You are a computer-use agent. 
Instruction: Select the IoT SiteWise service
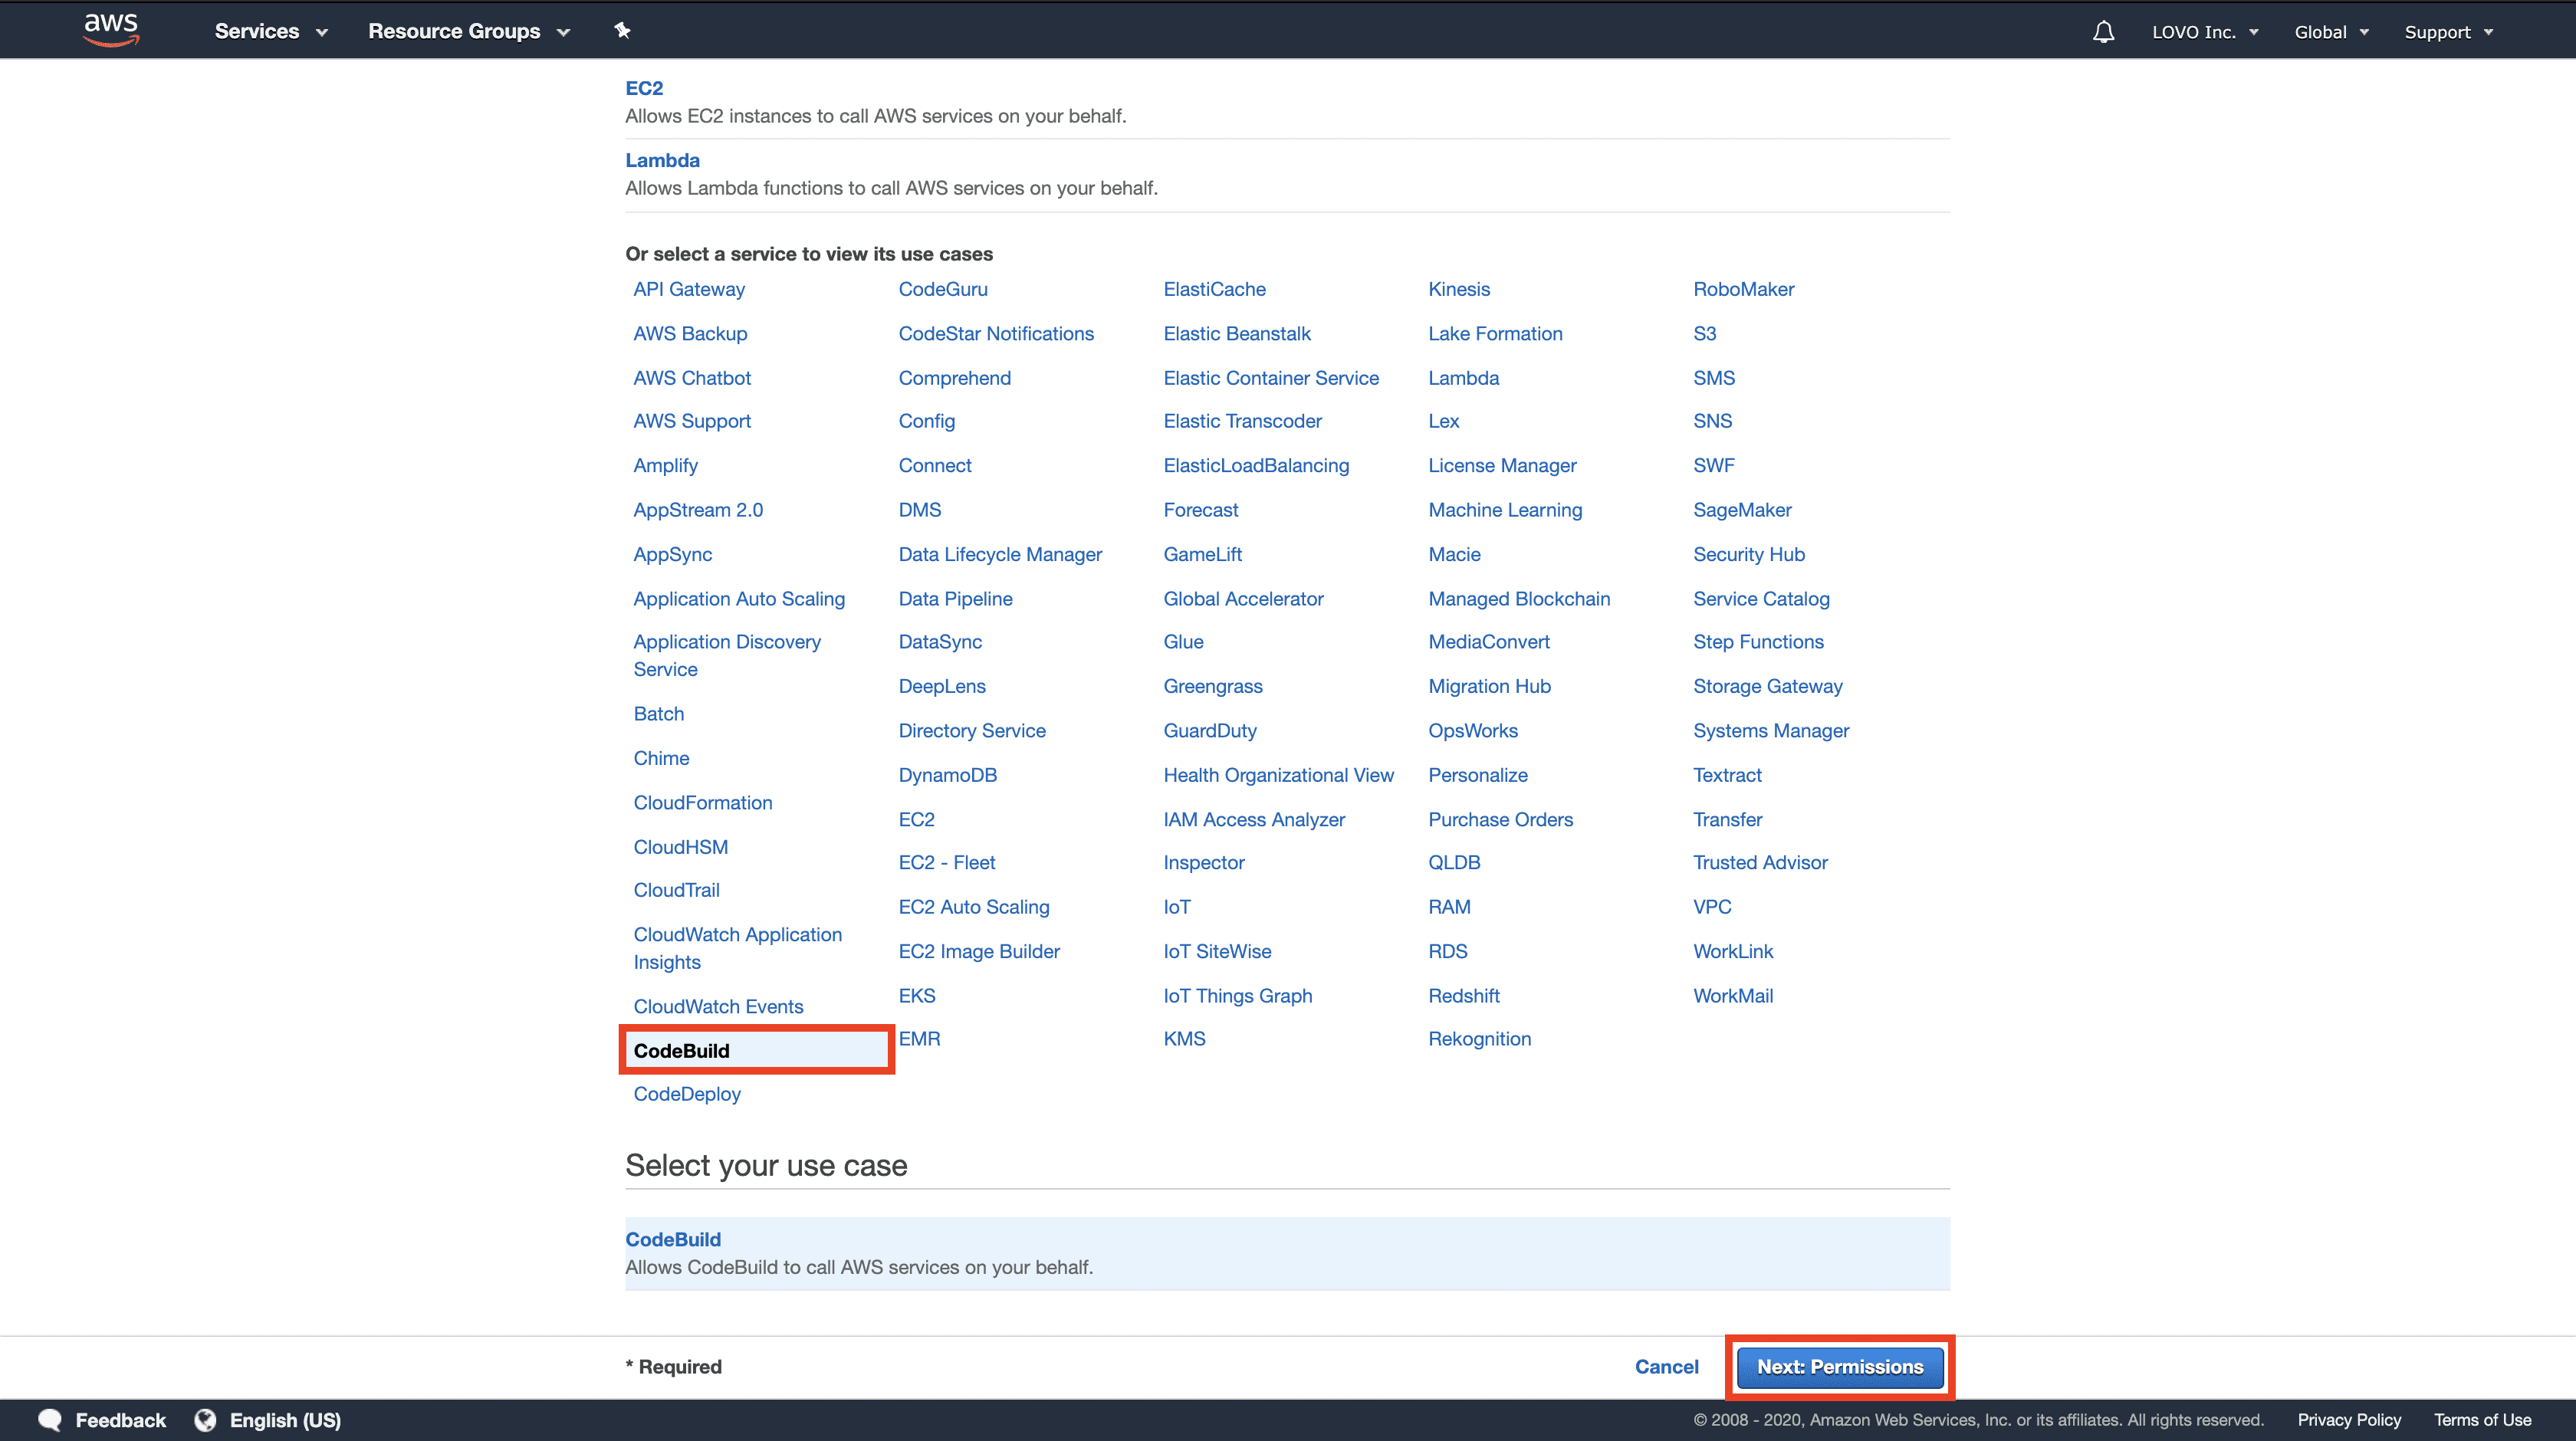(1217, 951)
